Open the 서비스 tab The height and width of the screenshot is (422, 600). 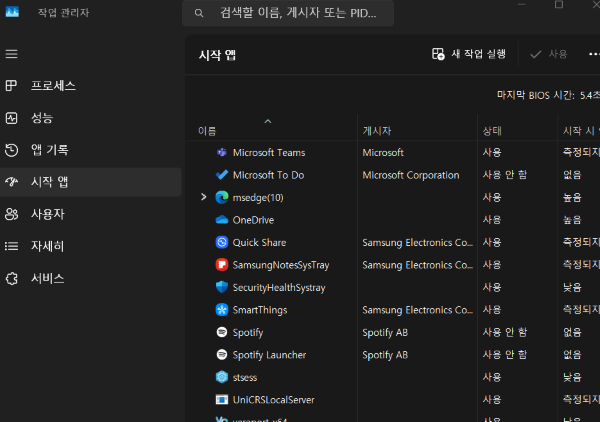(x=91, y=279)
